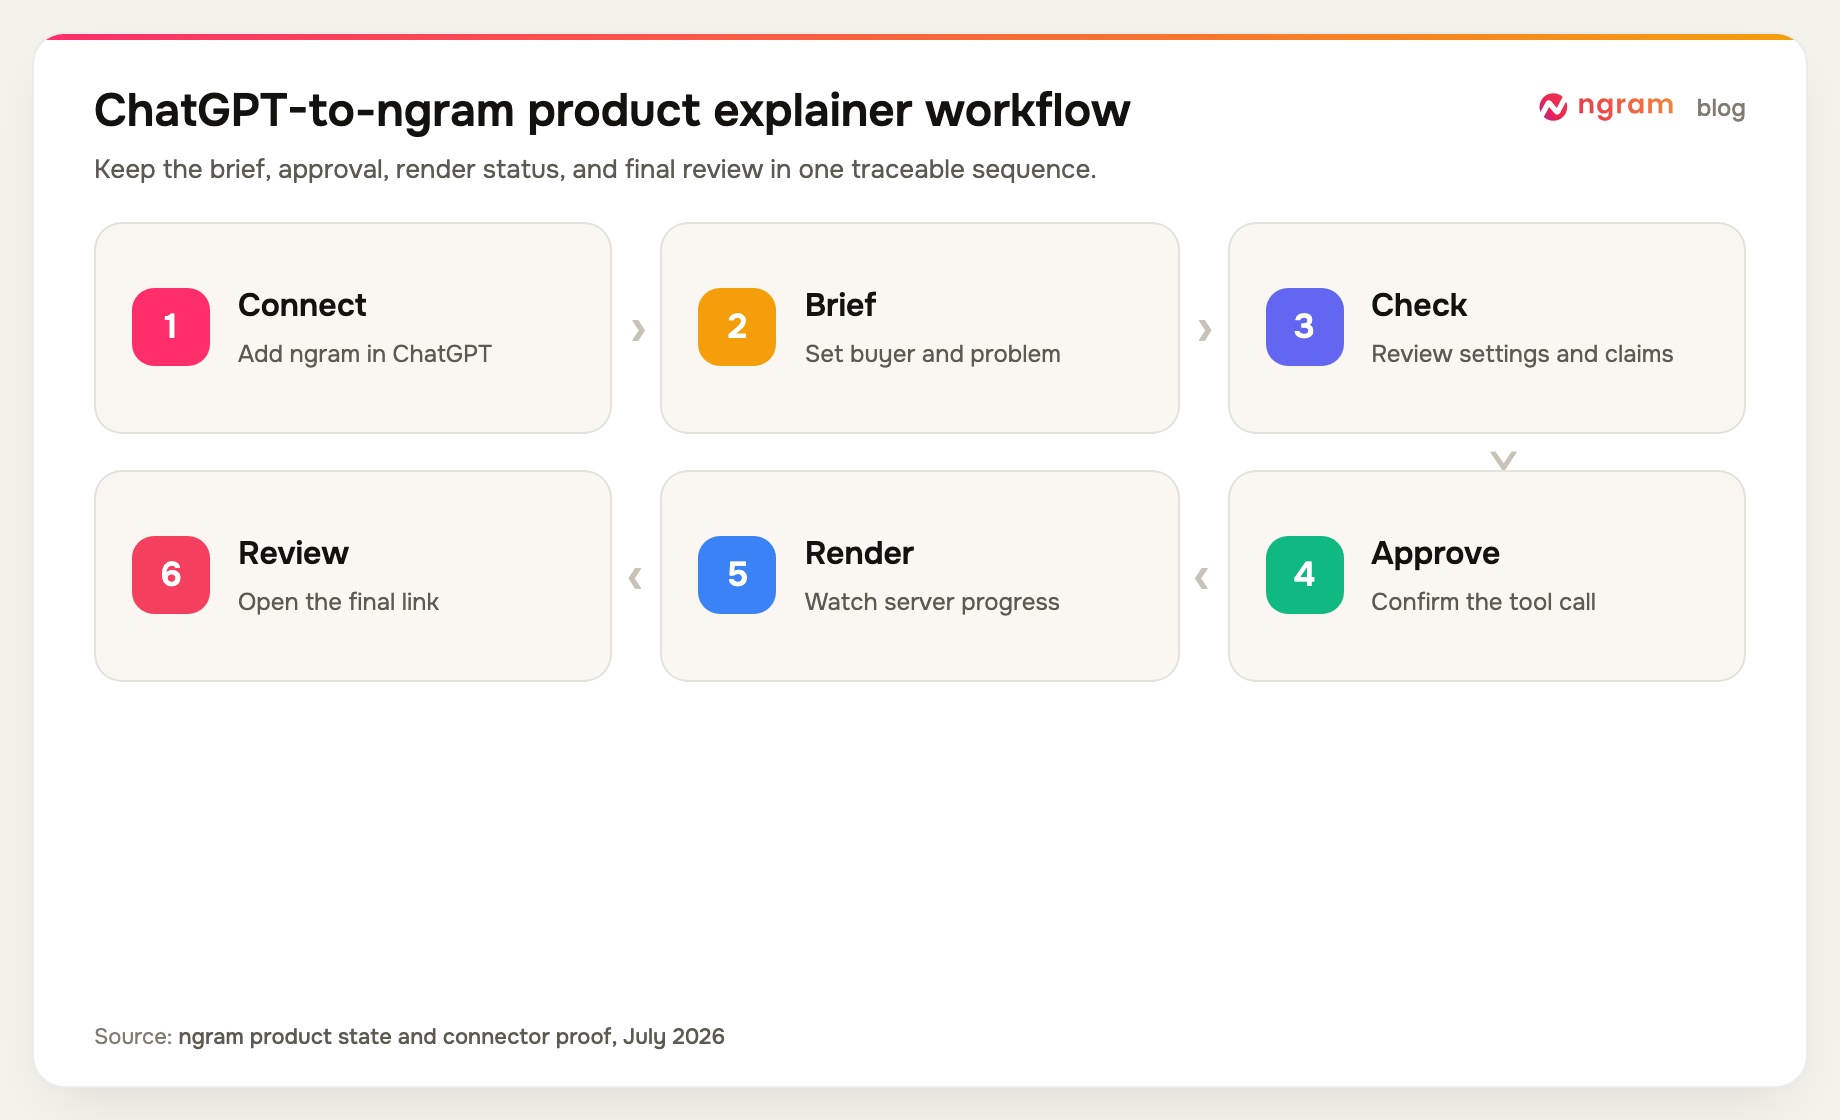Click the green number 4 badge
Image resolution: width=1840 pixels, height=1120 pixels.
(1305, 575)
